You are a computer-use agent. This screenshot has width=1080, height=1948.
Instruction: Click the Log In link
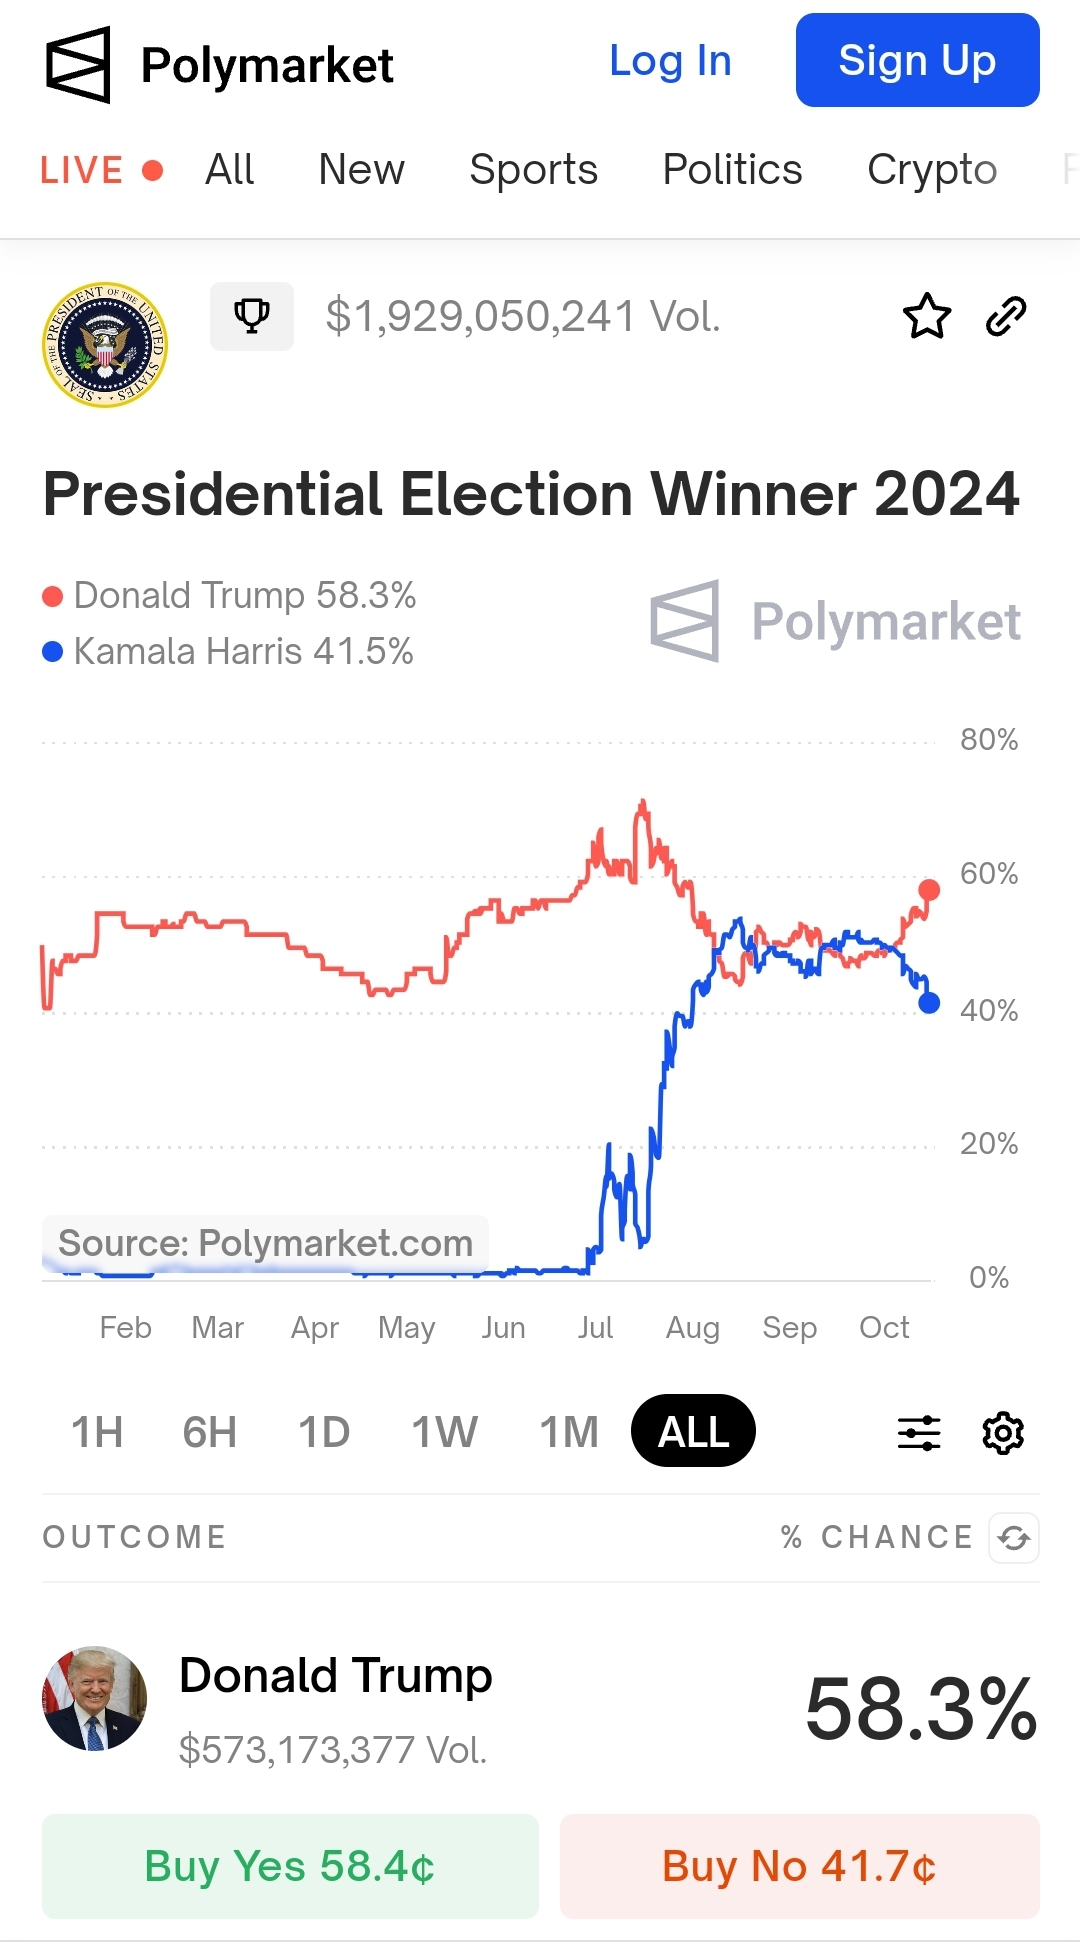670,61
